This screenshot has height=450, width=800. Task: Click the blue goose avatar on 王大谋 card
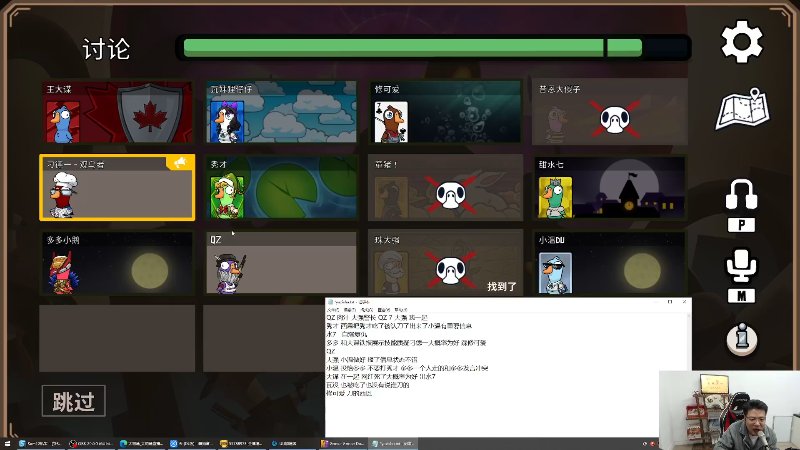63,122
